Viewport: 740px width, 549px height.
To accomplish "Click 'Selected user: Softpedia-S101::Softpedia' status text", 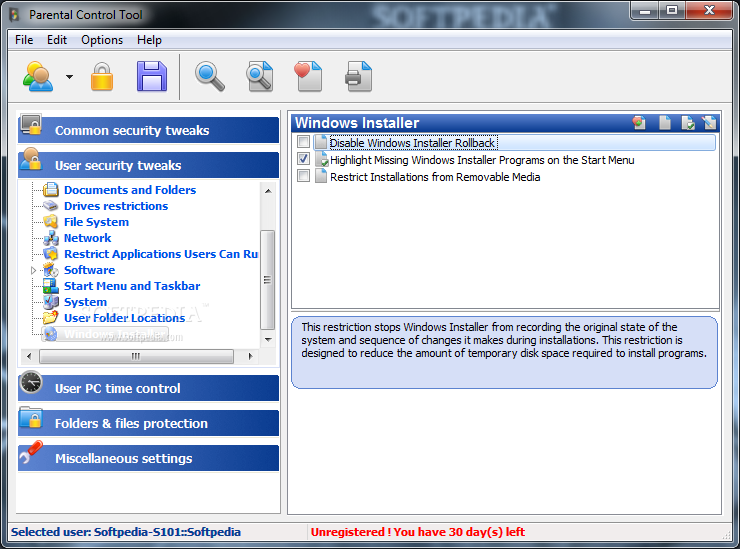I will click(126, 532).
